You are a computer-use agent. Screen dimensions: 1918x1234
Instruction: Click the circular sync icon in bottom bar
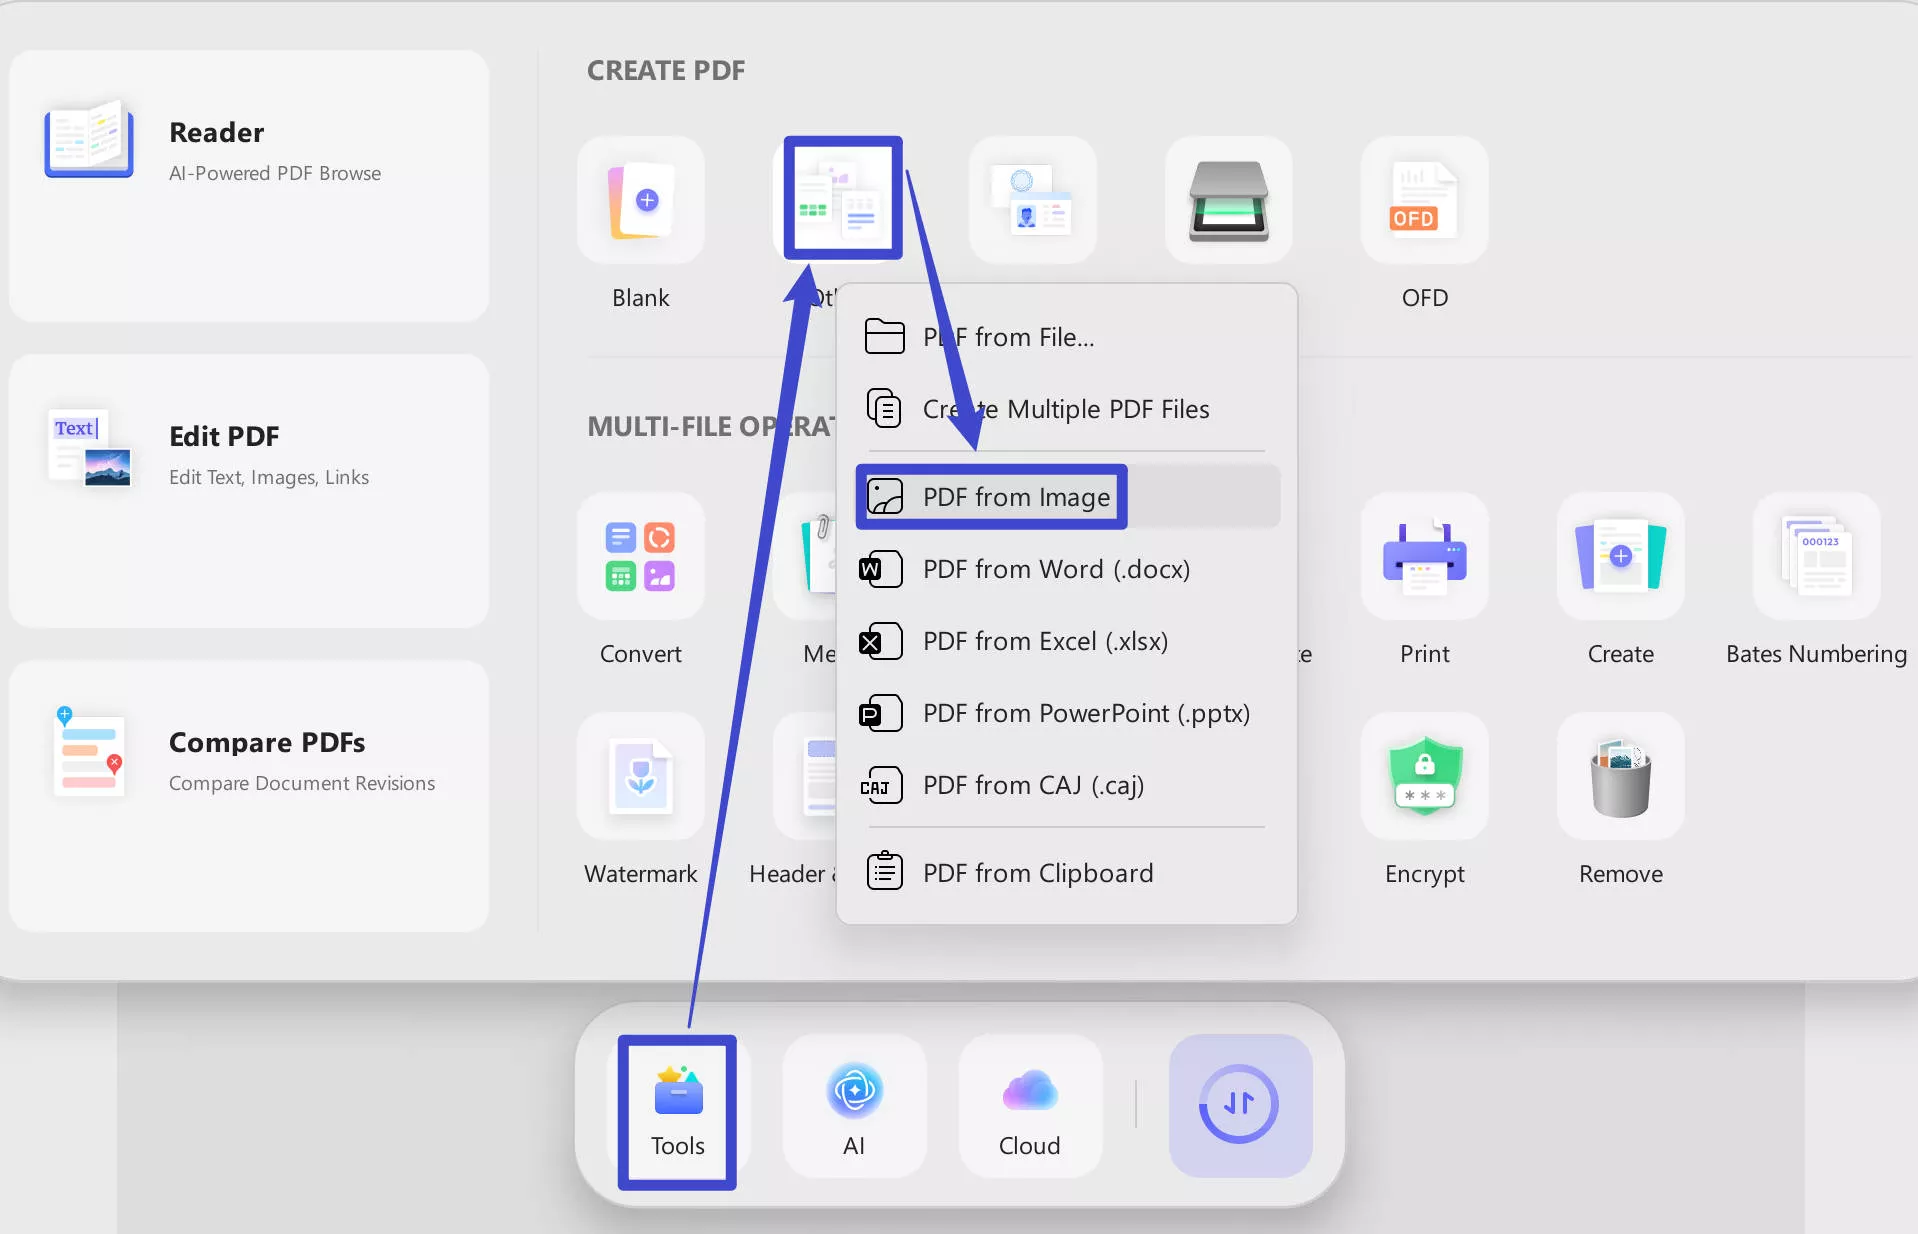(1240, 1105)
